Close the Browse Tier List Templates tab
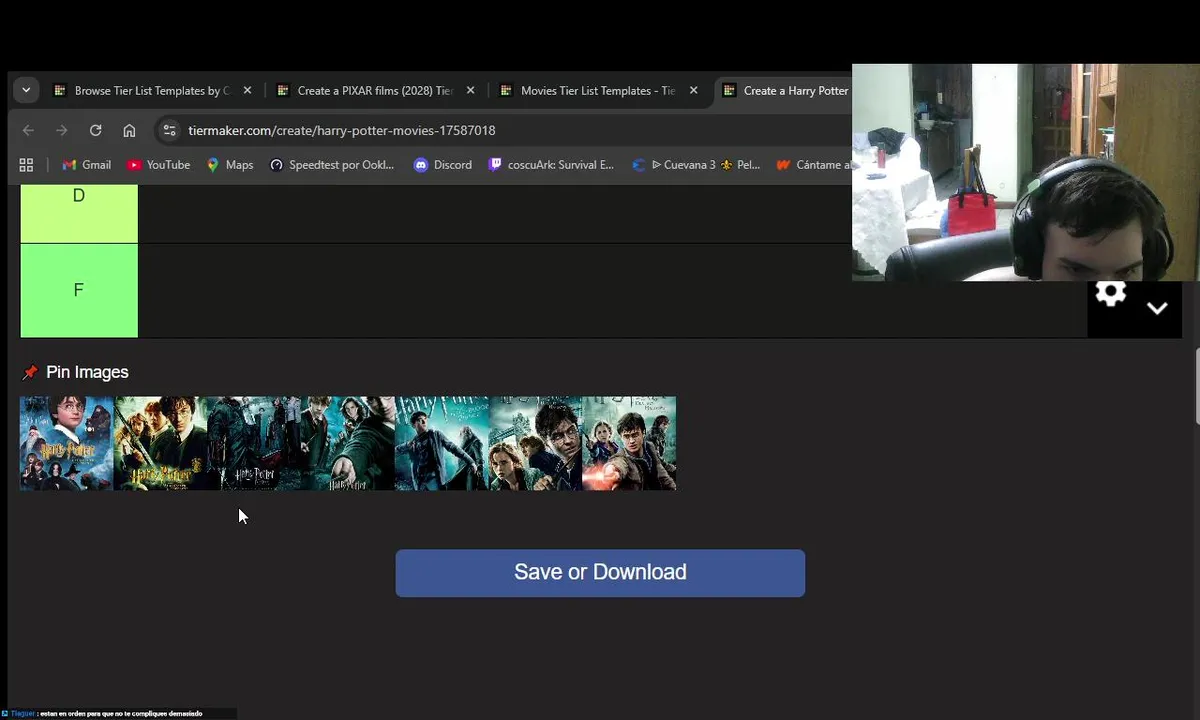Screen dimensions: 1200x720 [x=247, y=90]
